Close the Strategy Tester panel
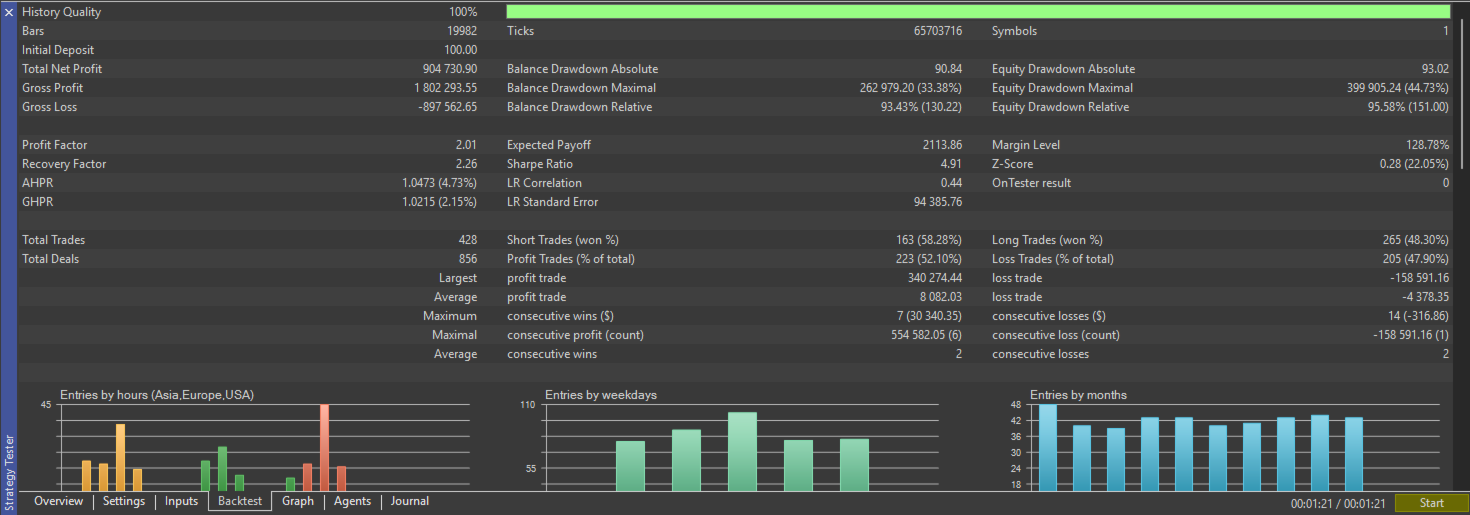Viewport: 1470px width, 515px height. 9,13
